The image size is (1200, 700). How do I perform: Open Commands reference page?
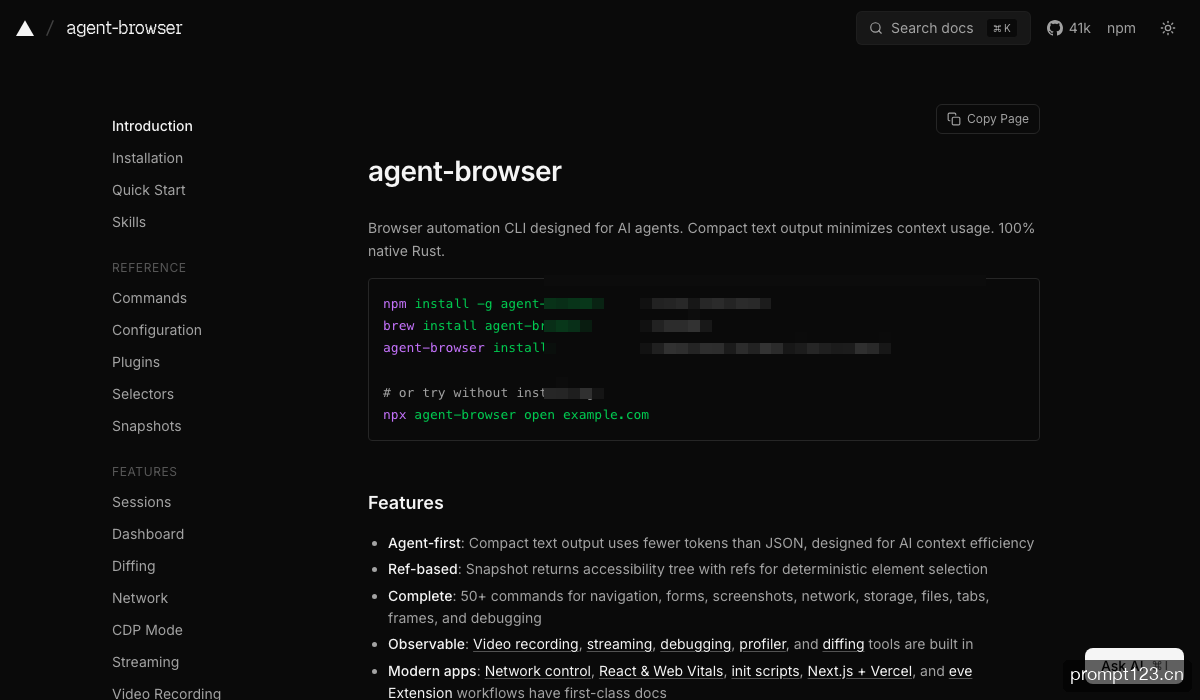149,298
